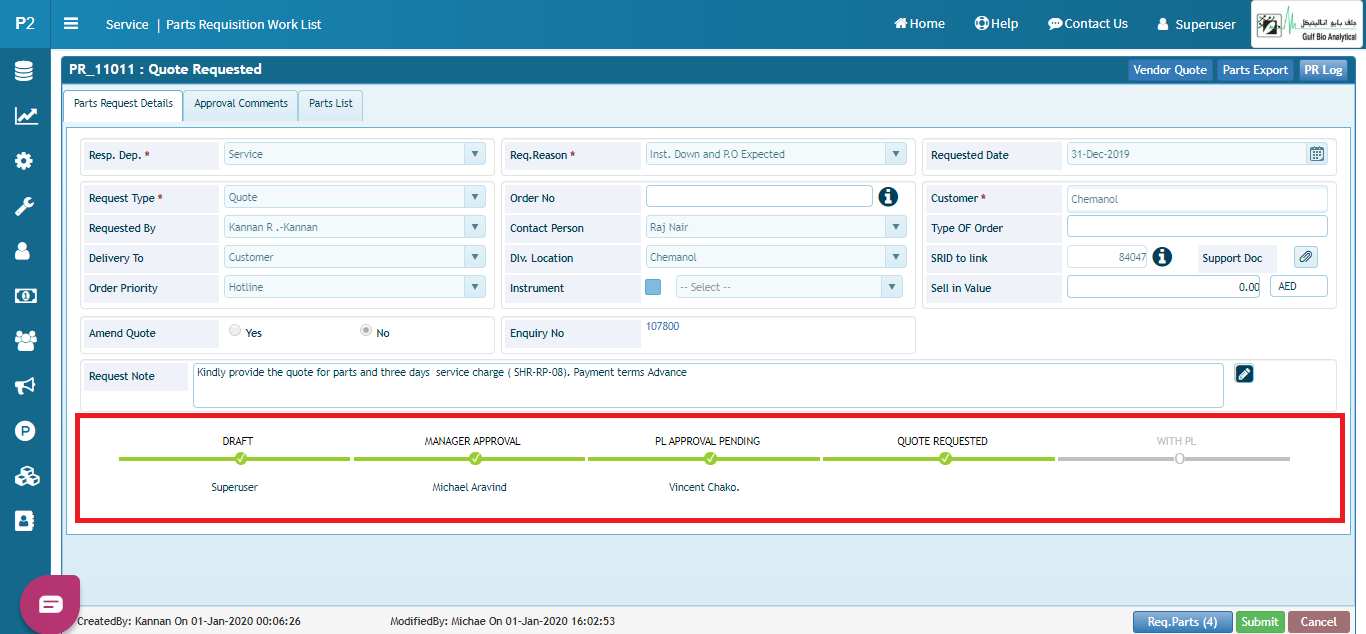
Task: Click Parts Requisition Work List breadcrumb
Action: pos(244,24)
